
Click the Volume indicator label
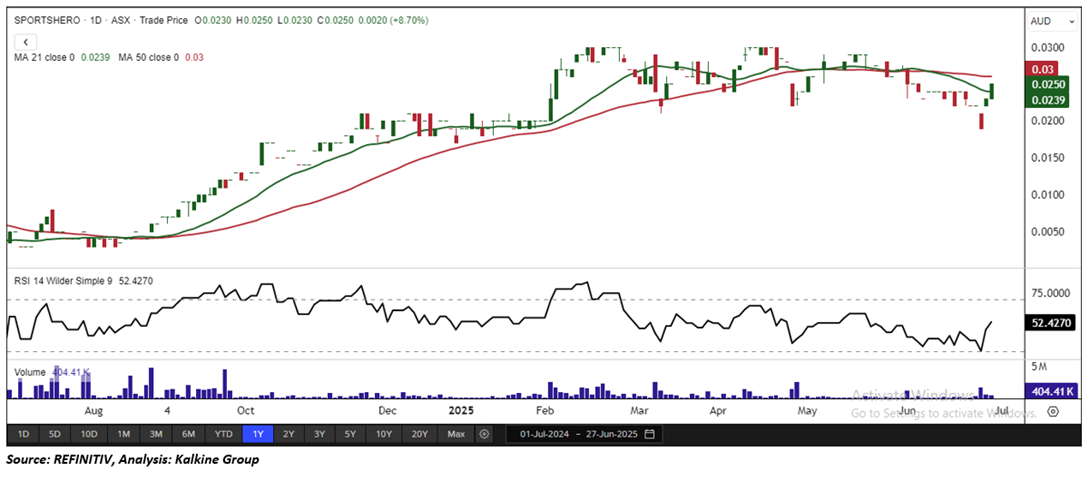click(x=31, y=372)
